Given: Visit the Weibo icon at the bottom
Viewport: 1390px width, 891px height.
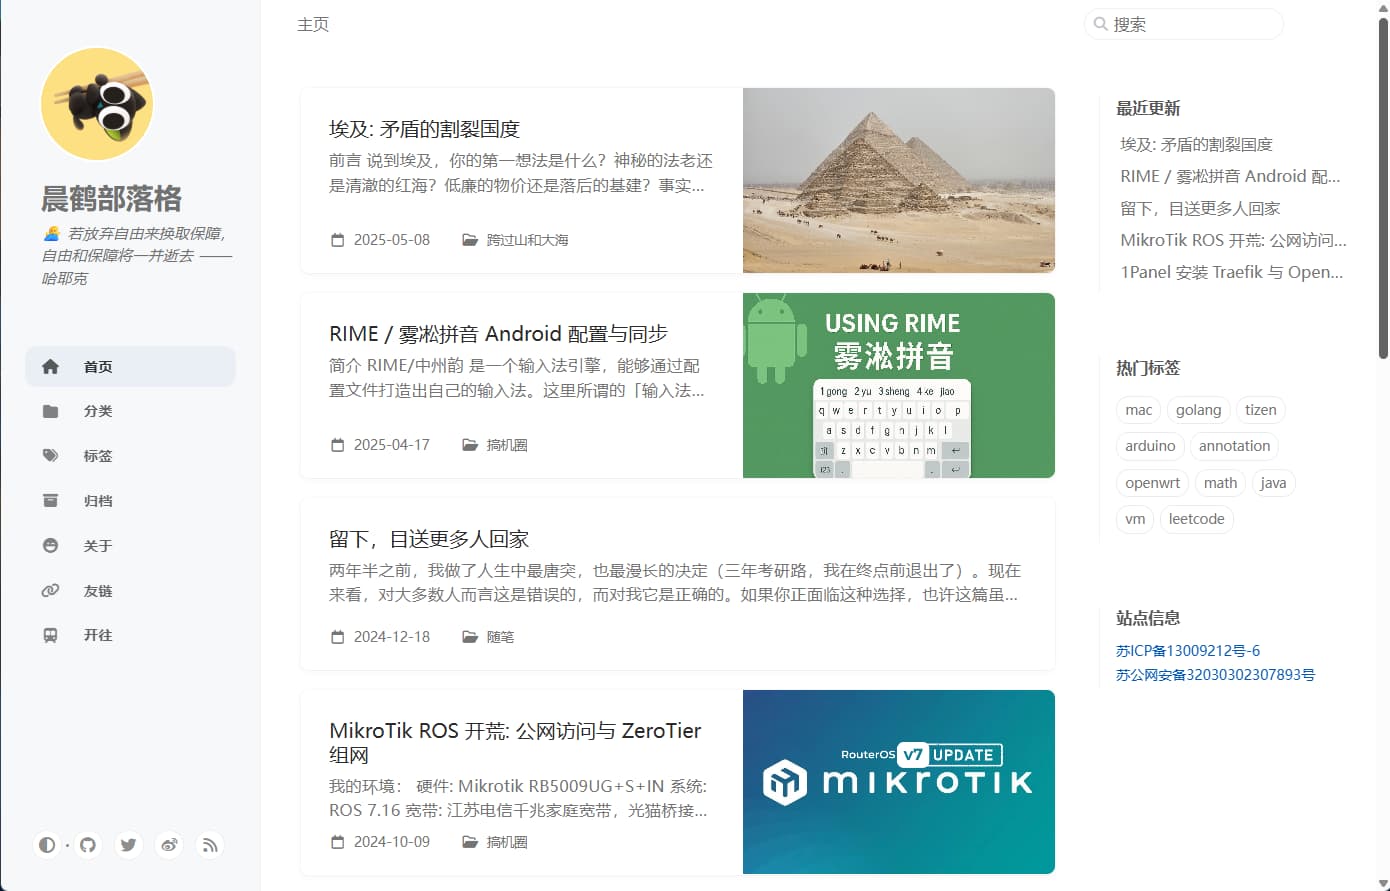Looking at the screenshot, I should [x=169, y=845].
